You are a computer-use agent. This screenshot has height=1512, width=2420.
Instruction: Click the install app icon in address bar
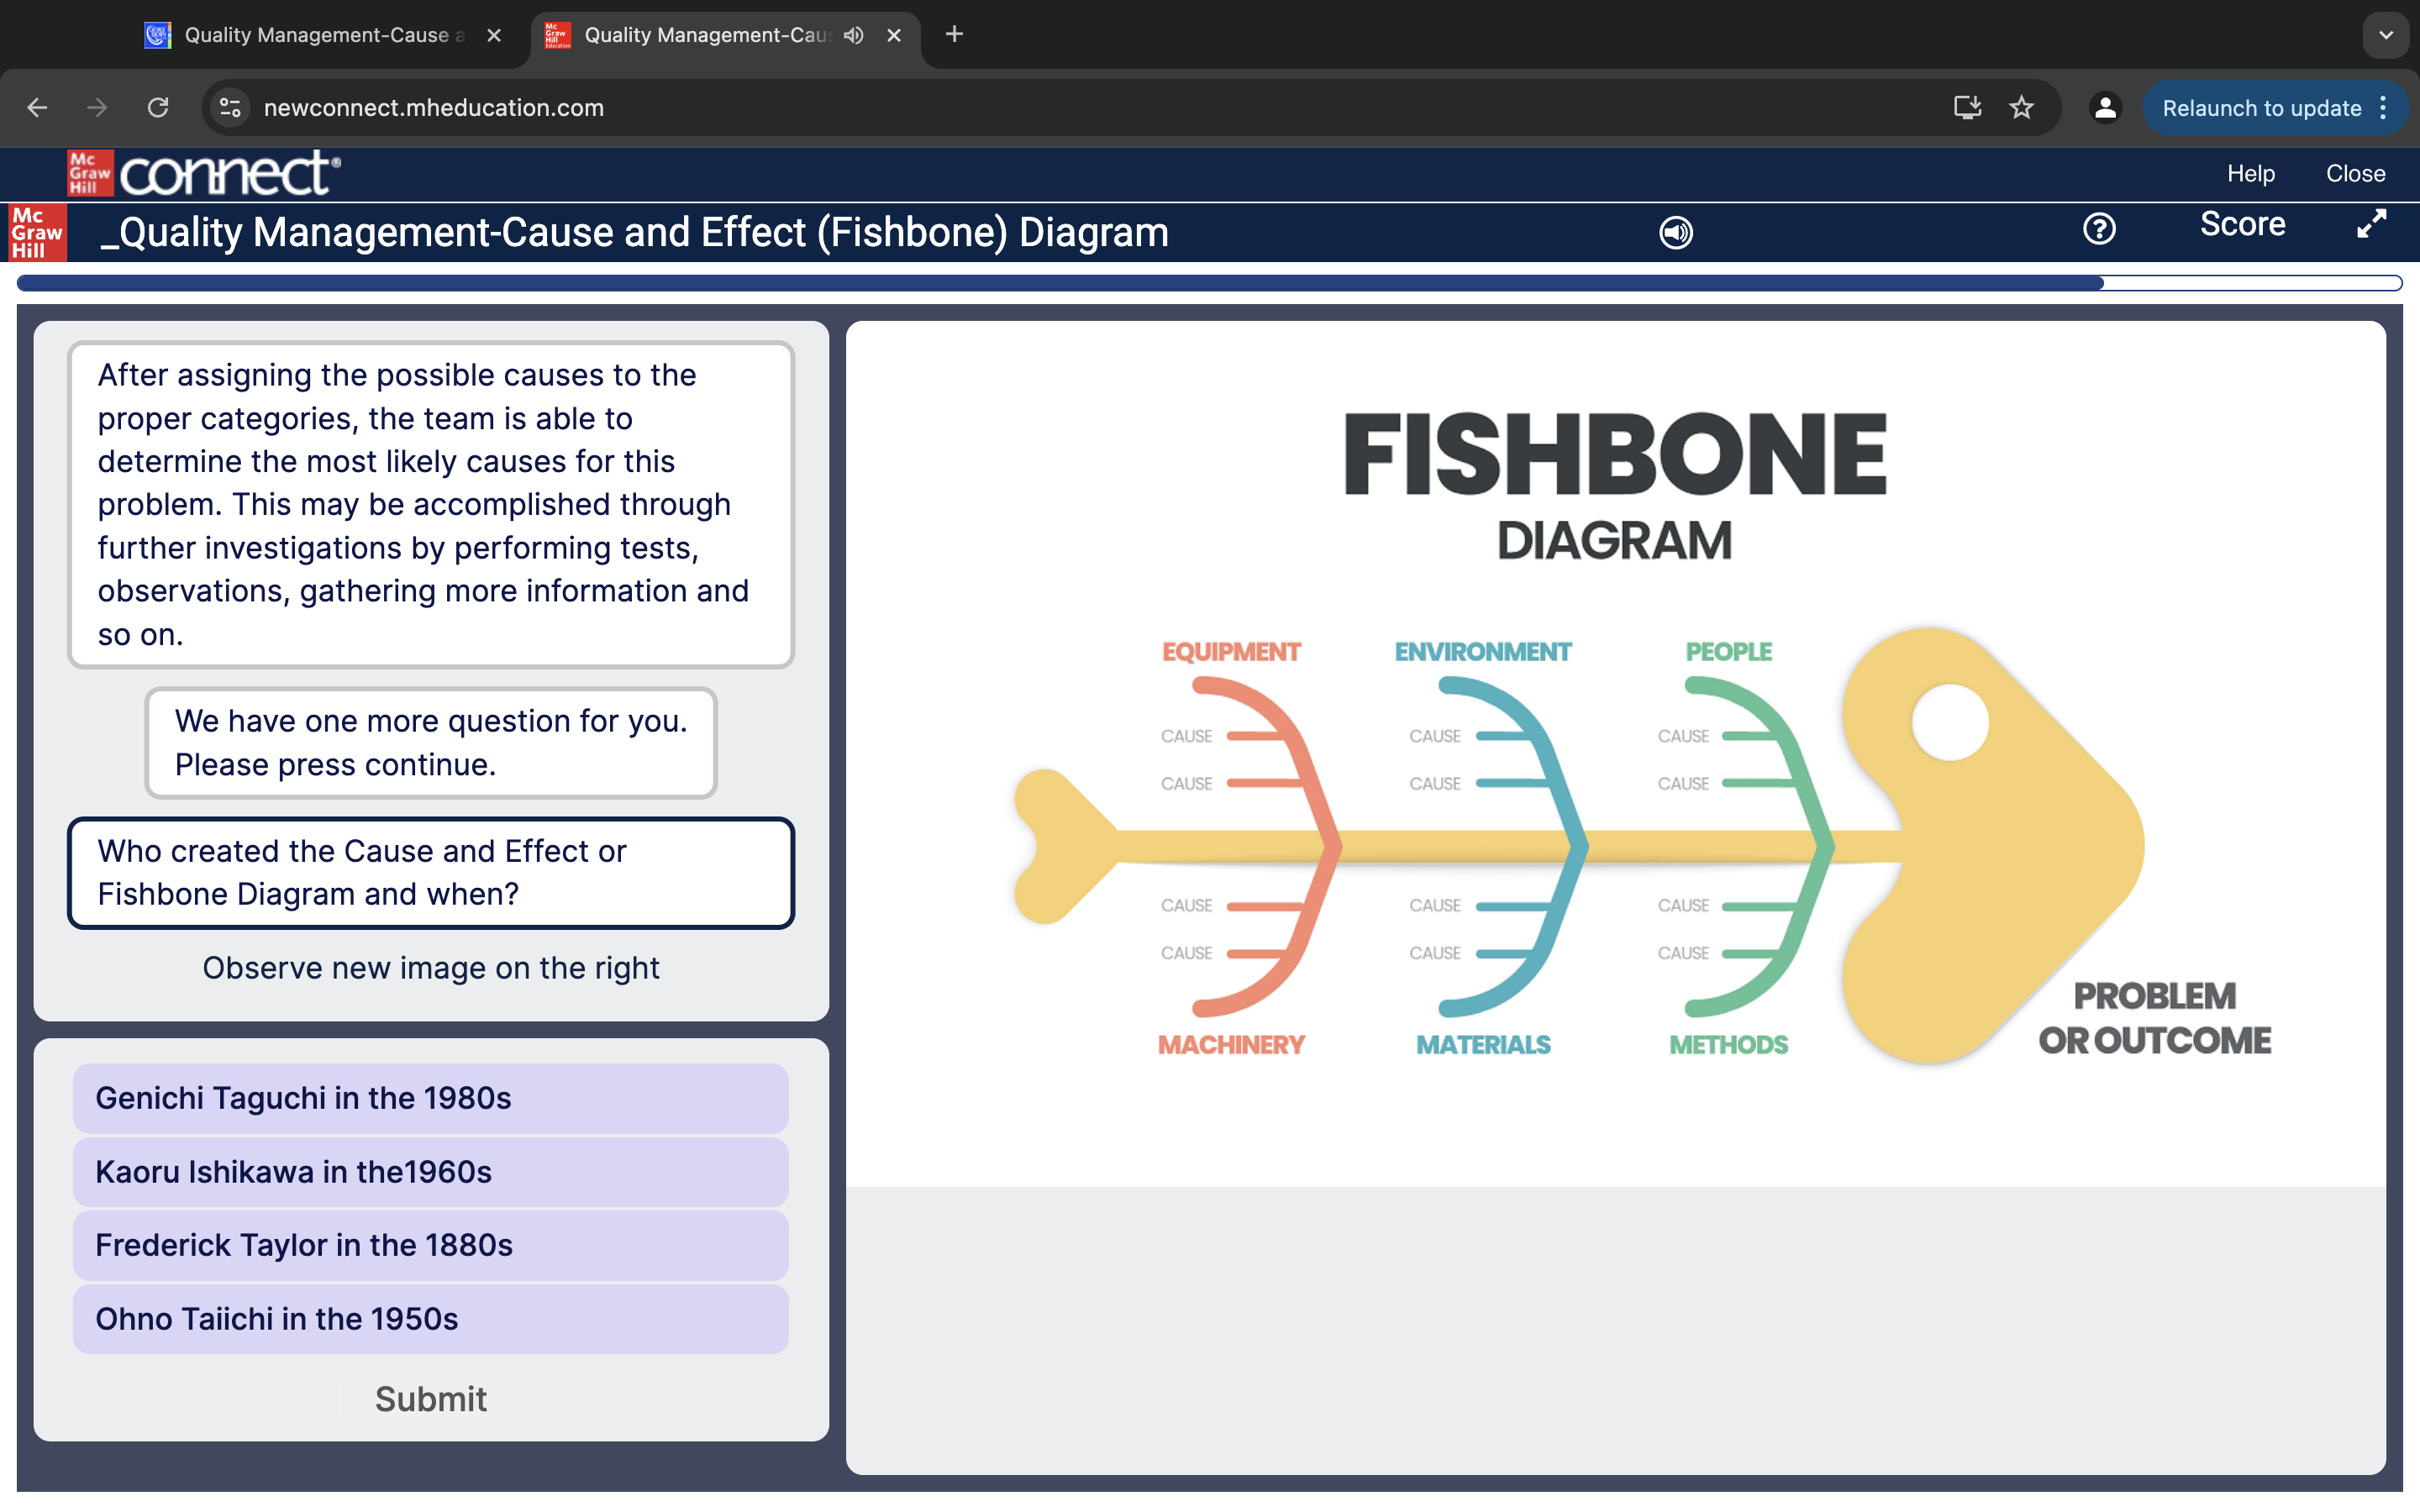1967,108
